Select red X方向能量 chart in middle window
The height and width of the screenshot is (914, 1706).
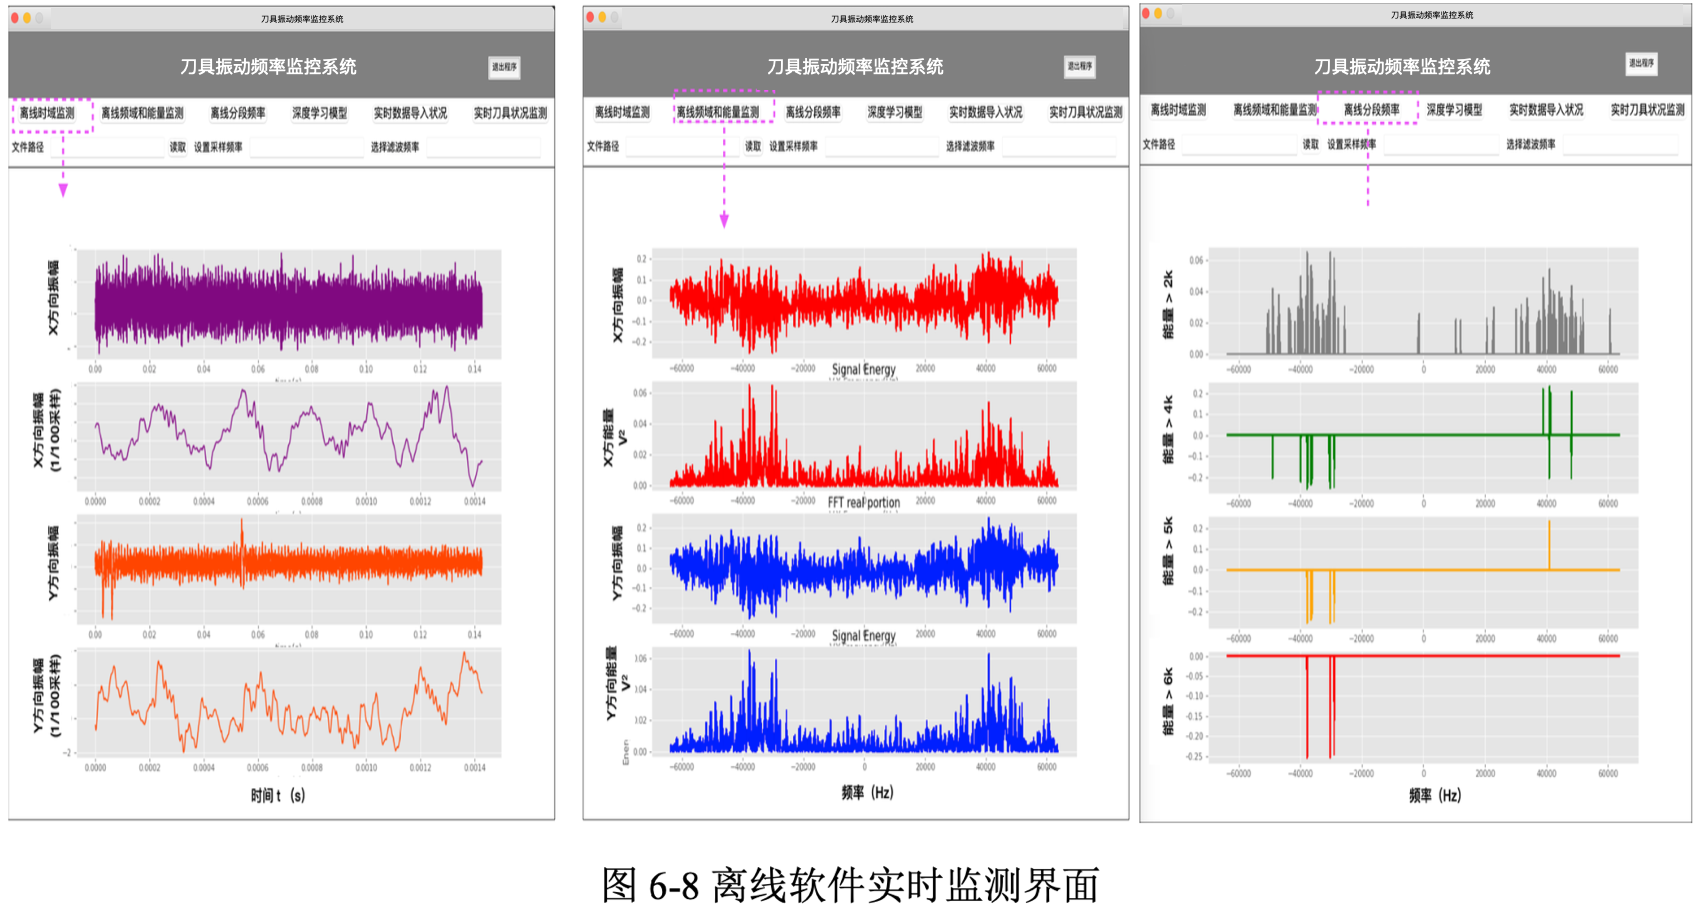coord(865,436)
